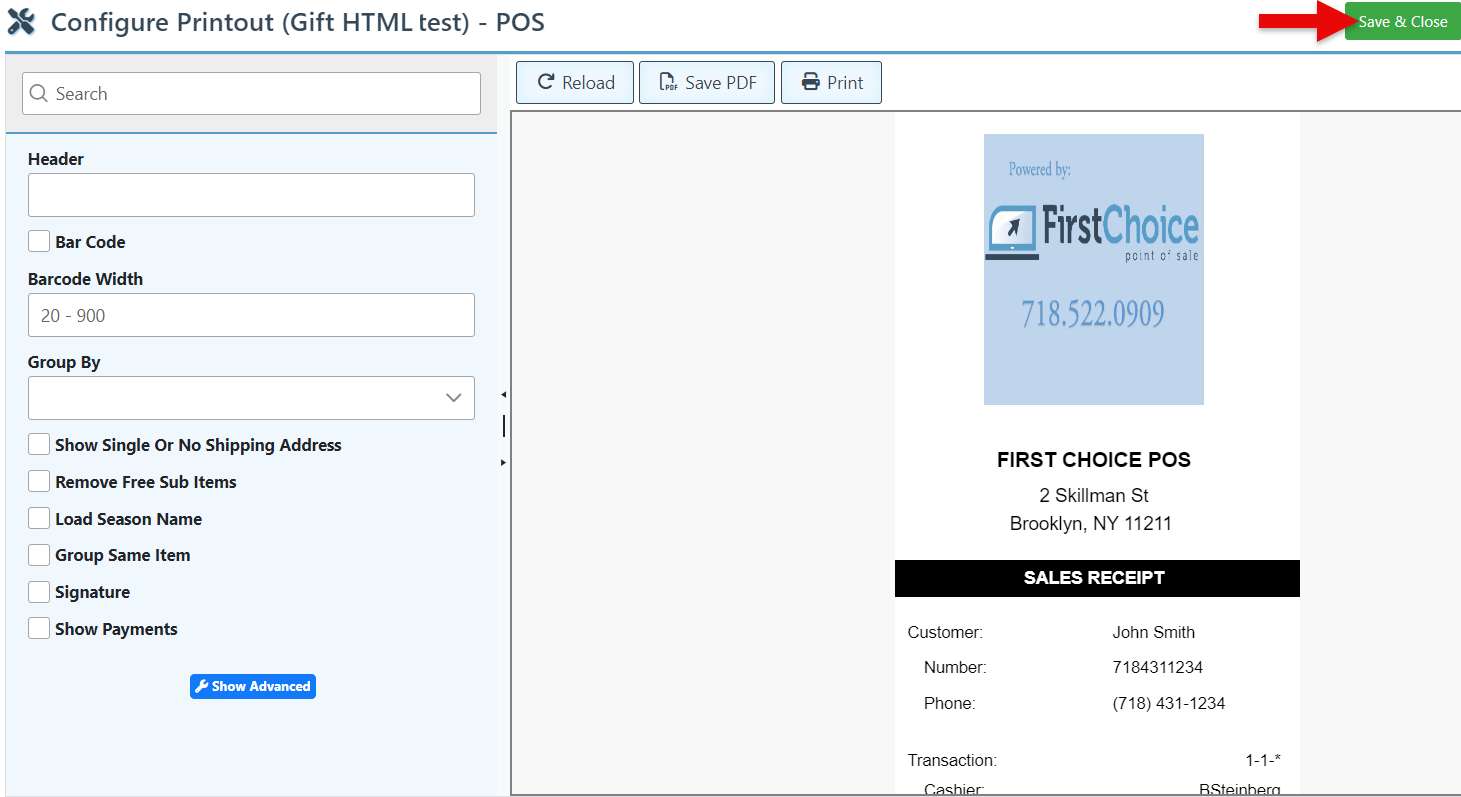Enable the Signature checkbox
This screenshot has height=797, width=1461.
click(39, 592)
